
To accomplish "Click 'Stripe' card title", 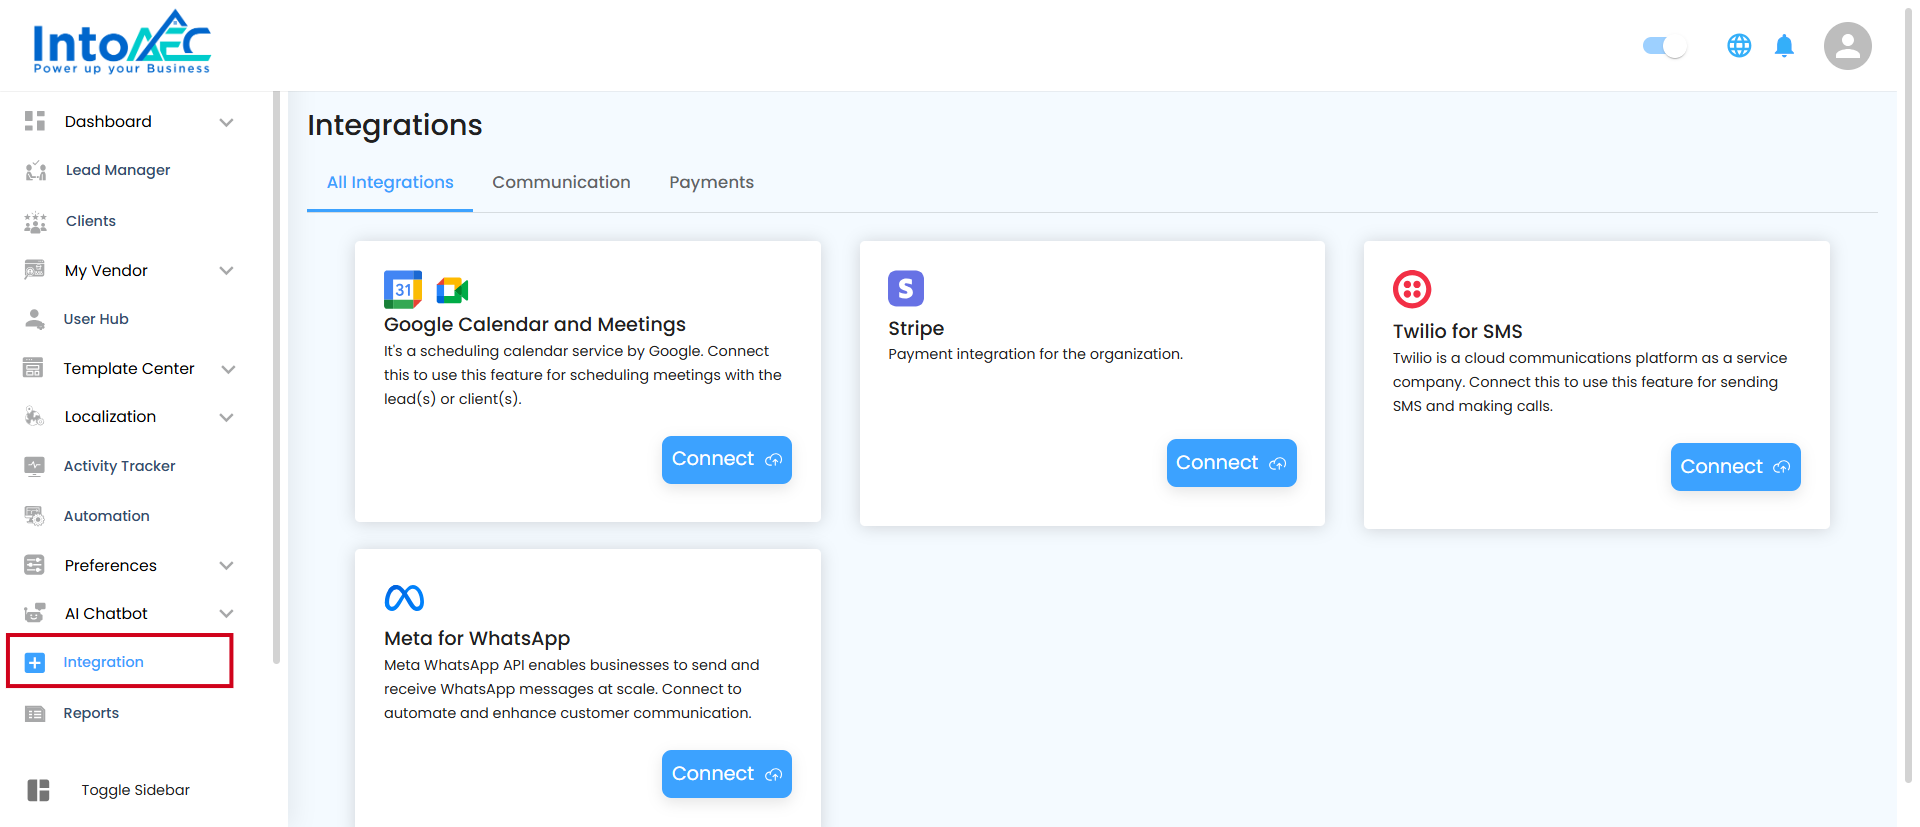I will click(x=916, y=328).
